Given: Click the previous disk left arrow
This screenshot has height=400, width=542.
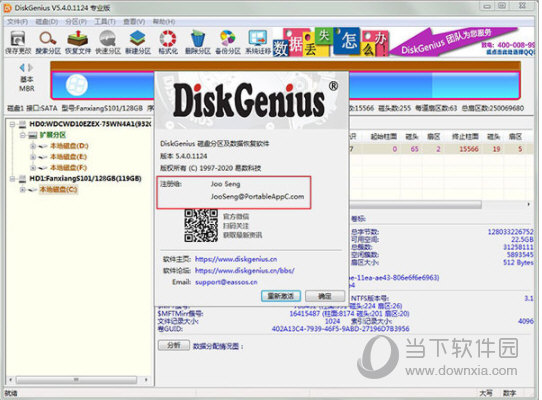Looking at the screenshot, I should [x=22, y=67].
